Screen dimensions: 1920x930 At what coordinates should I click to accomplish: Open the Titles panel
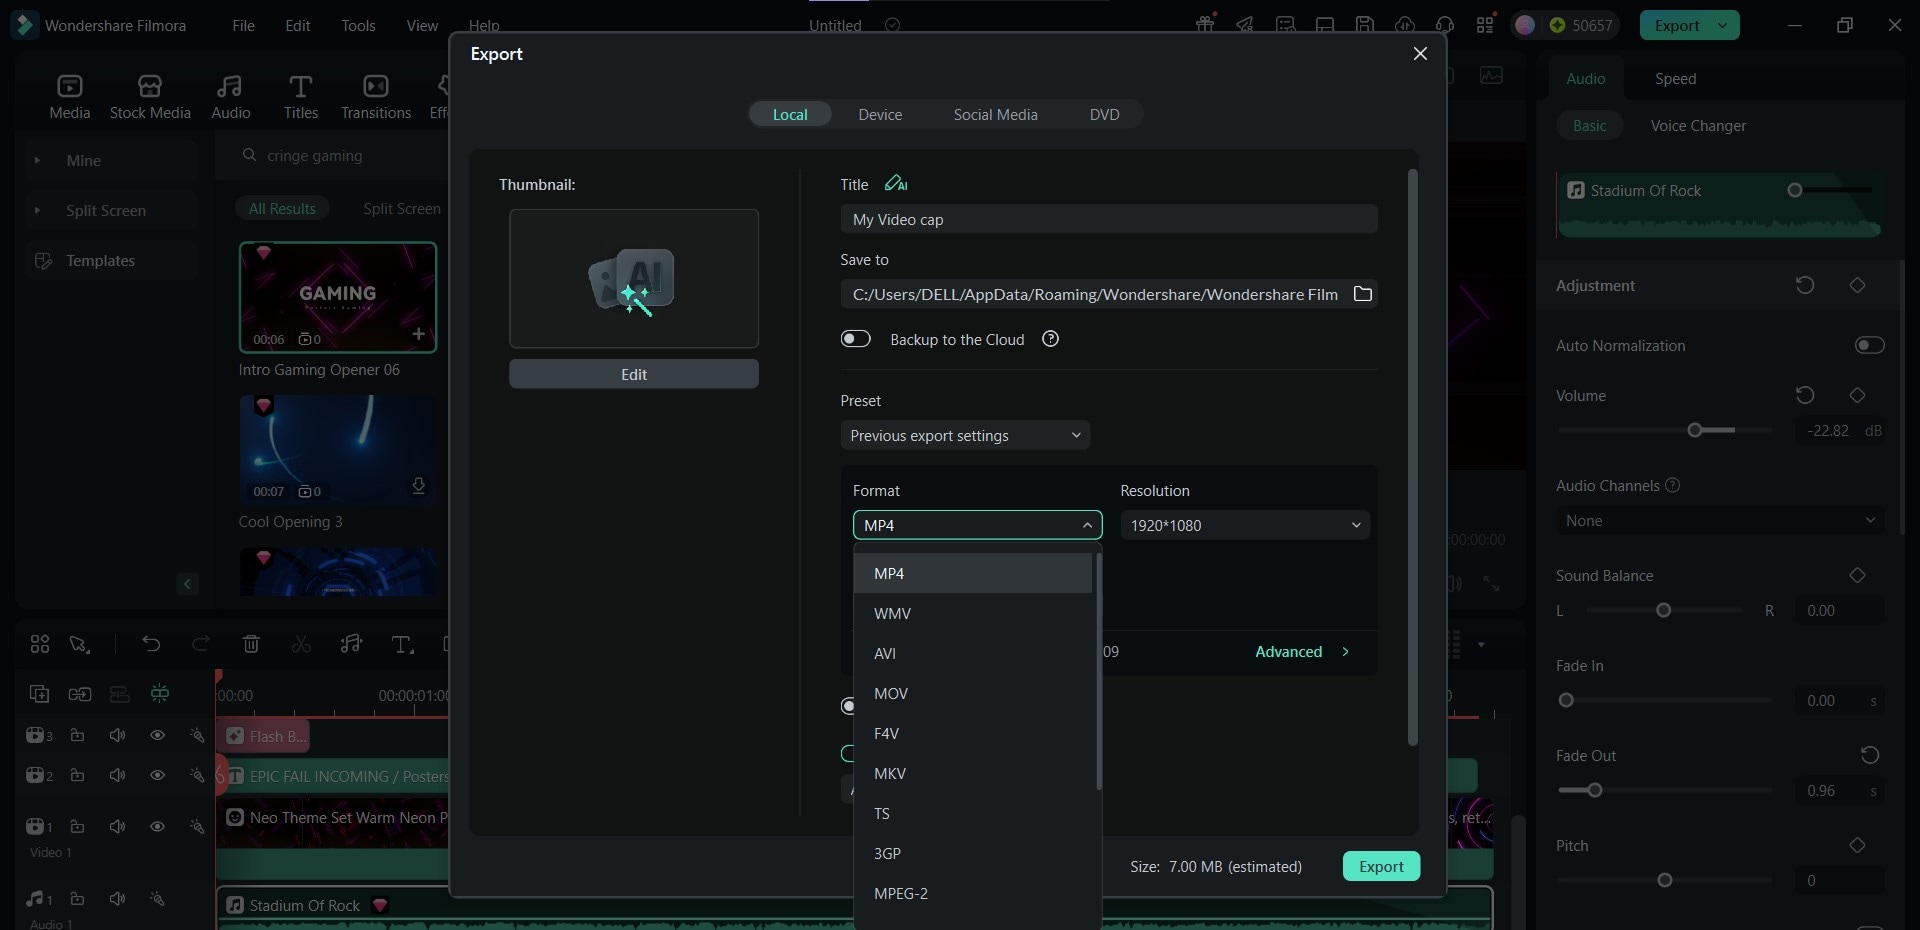click(x=300, y=97)
